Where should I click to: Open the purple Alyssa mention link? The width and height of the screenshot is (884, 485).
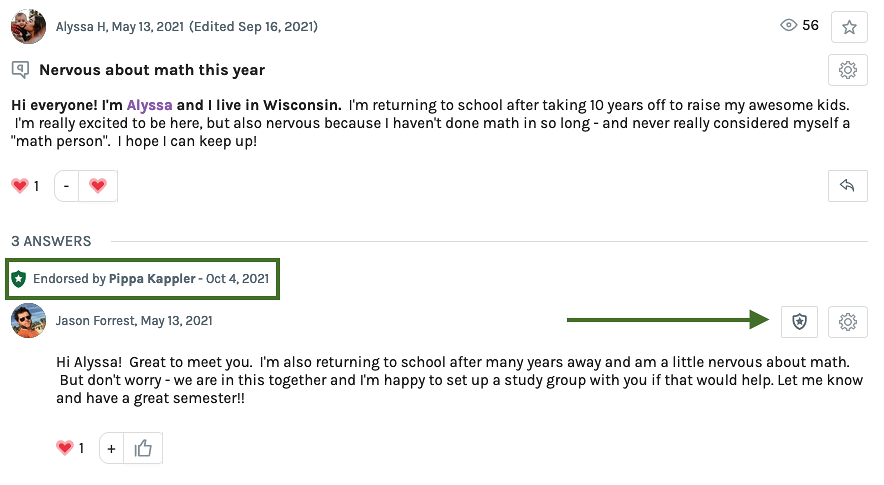(149, 104)
